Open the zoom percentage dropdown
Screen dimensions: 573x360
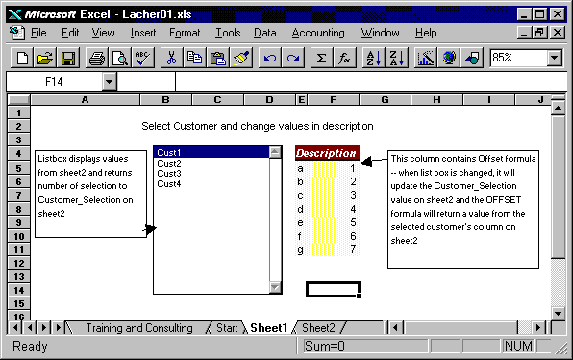[x=554, y=58]
